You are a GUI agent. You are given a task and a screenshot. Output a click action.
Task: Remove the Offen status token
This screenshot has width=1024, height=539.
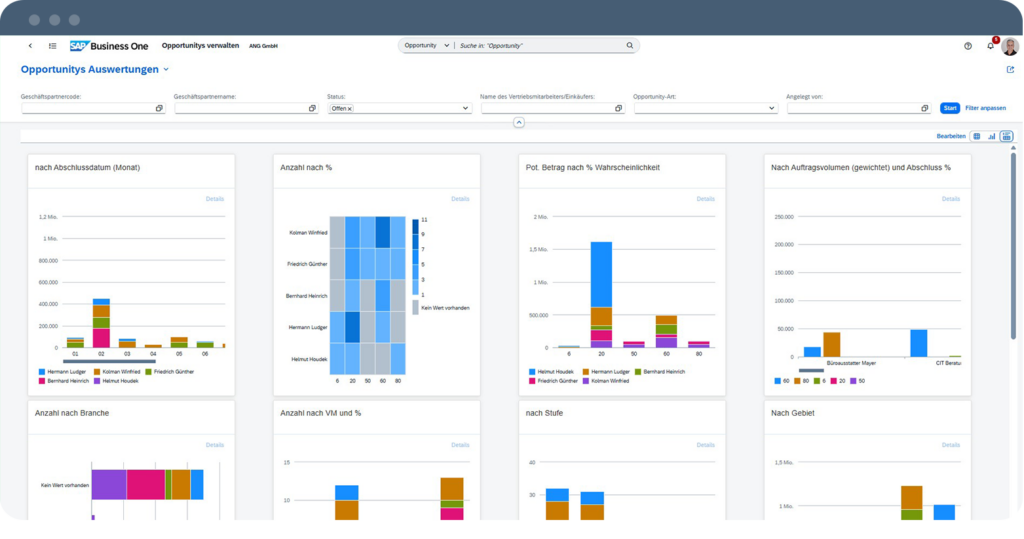(x=350, y=108)
